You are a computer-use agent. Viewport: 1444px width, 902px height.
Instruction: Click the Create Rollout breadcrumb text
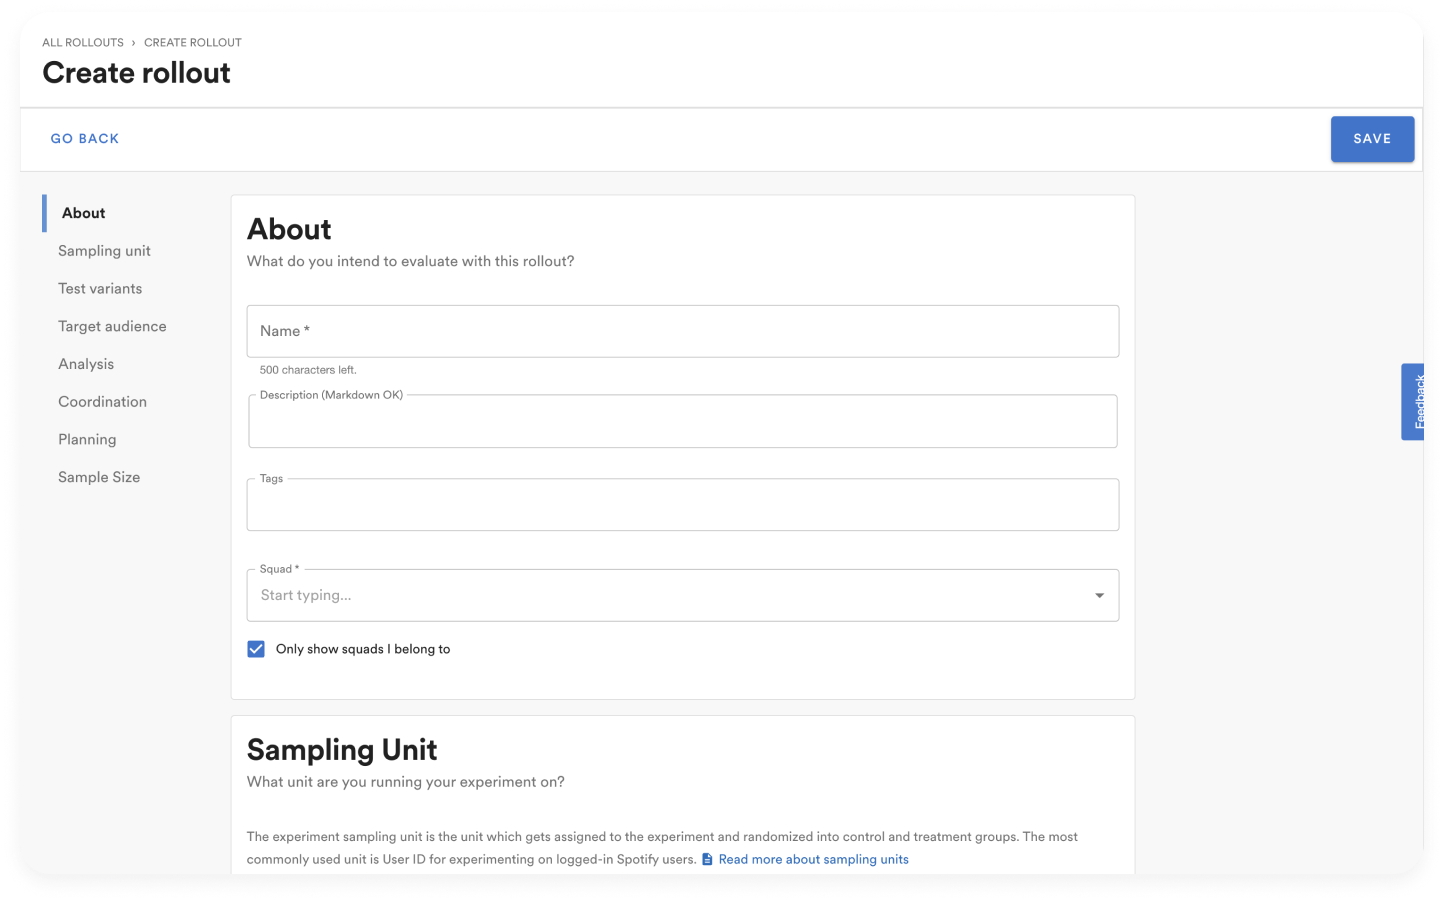[x=193, y=42]
